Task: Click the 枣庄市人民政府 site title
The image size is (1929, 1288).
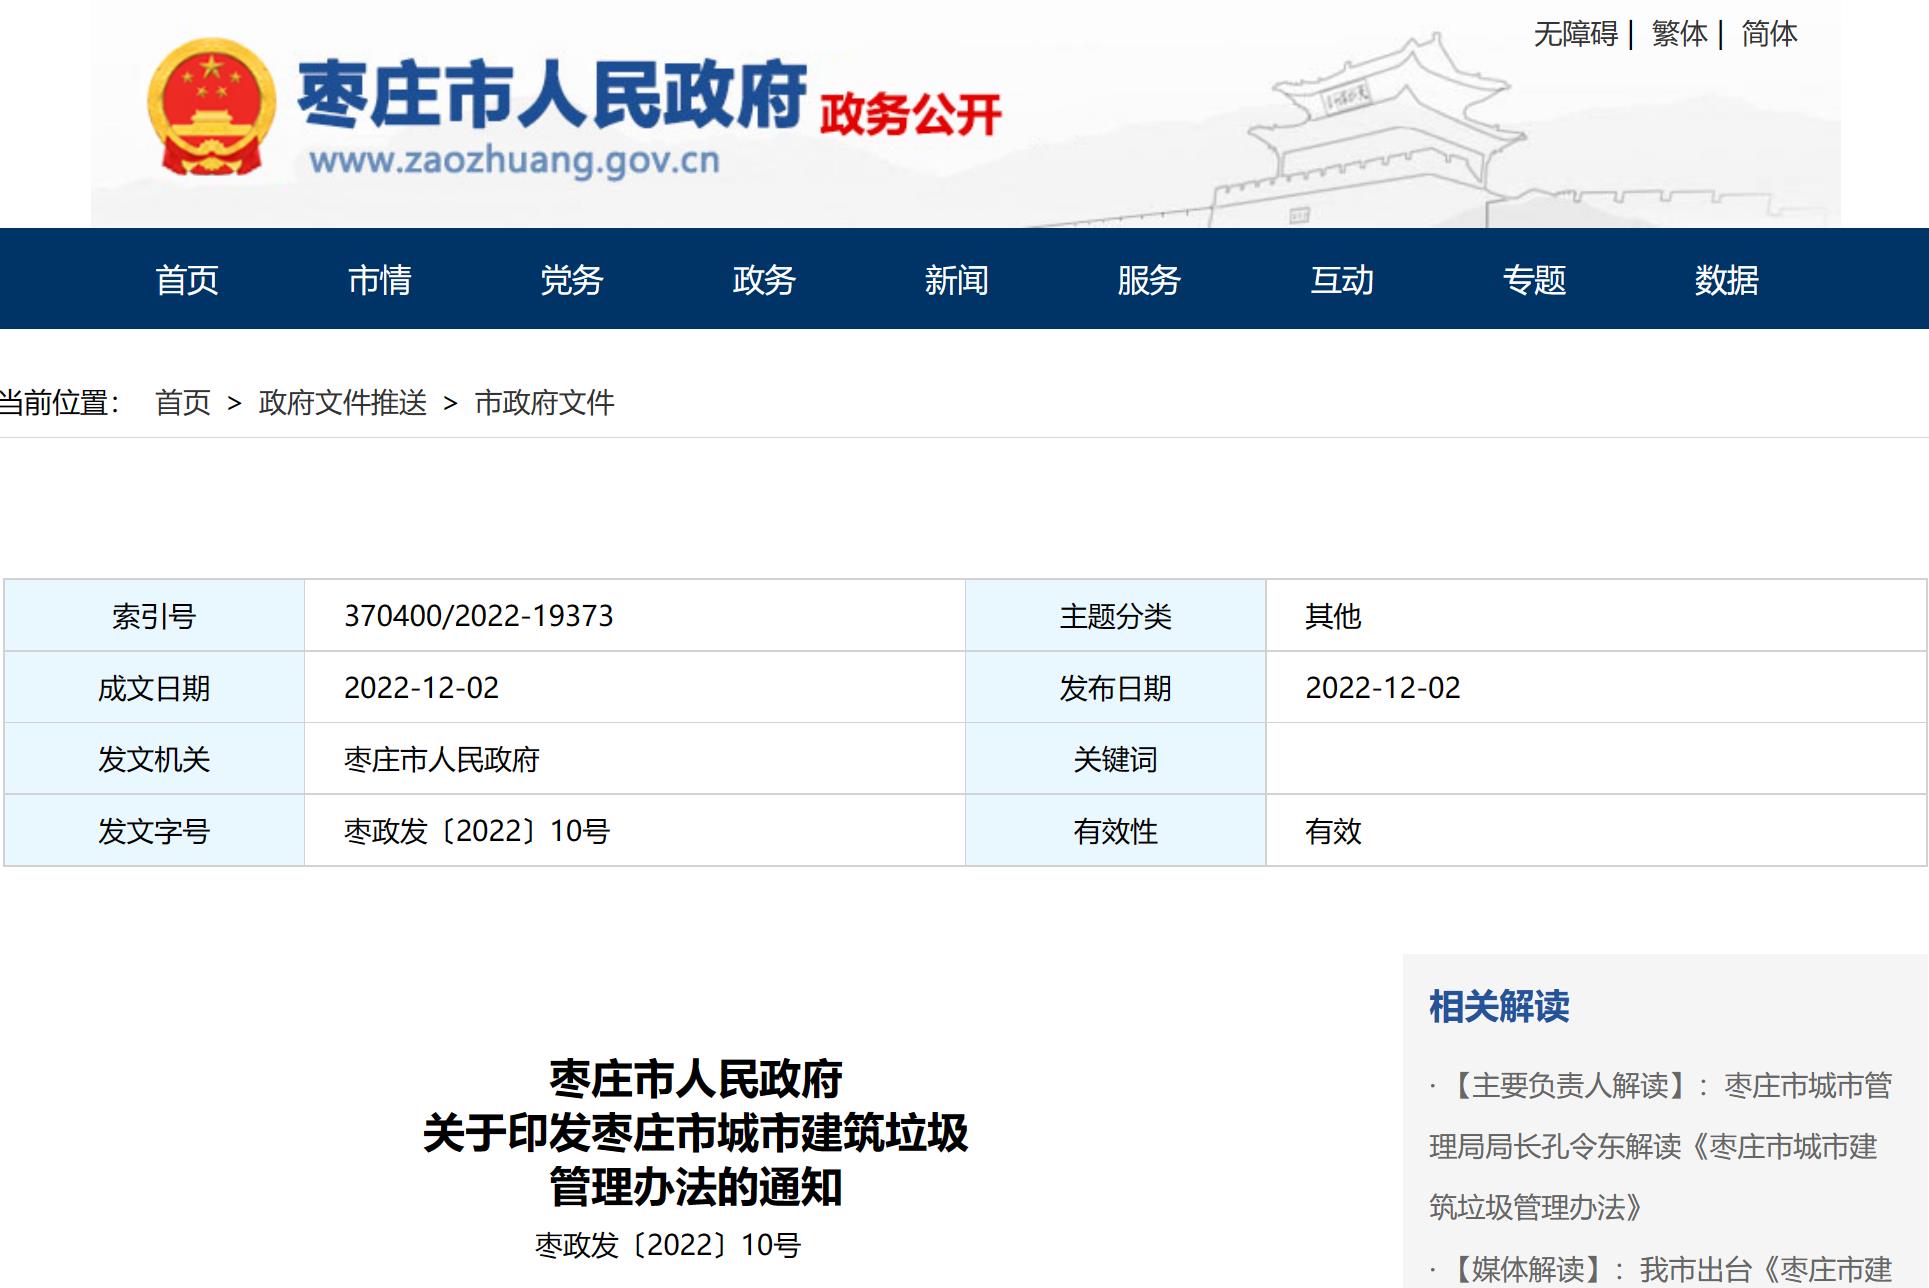Action: [x=552, y=94]
